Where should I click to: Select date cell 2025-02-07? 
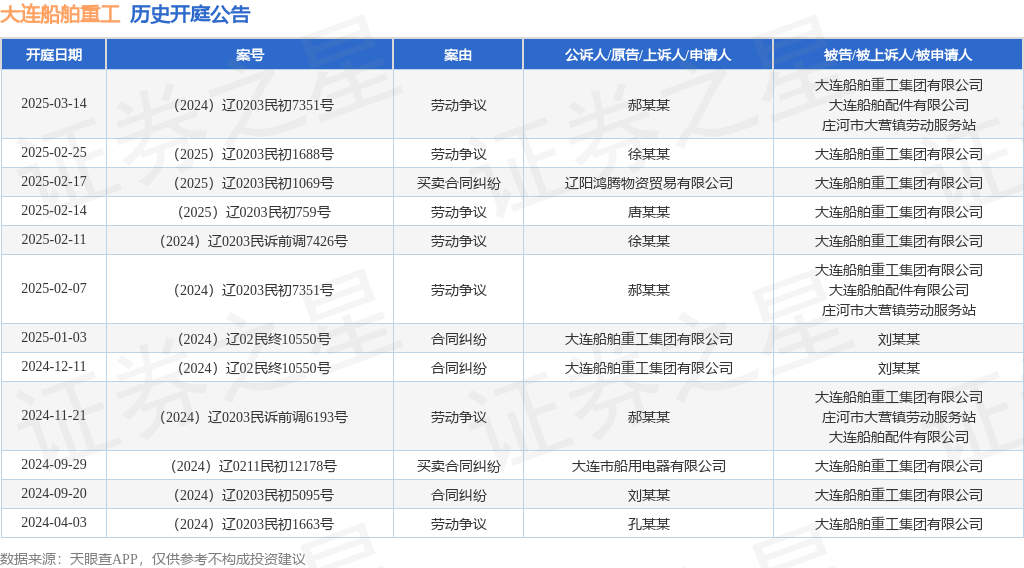tap(54, 289)
